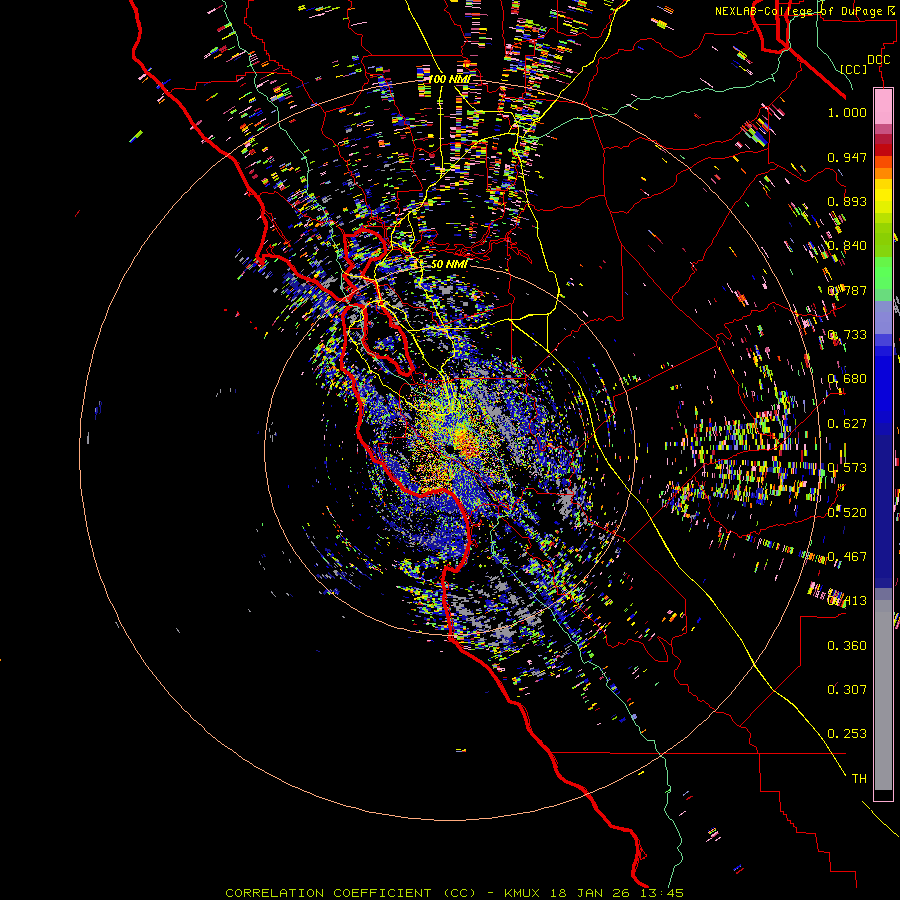The image size is (900, 900).
Task: Click the Correlation Coefficient KMUX caption text
Action: [454, 893]
